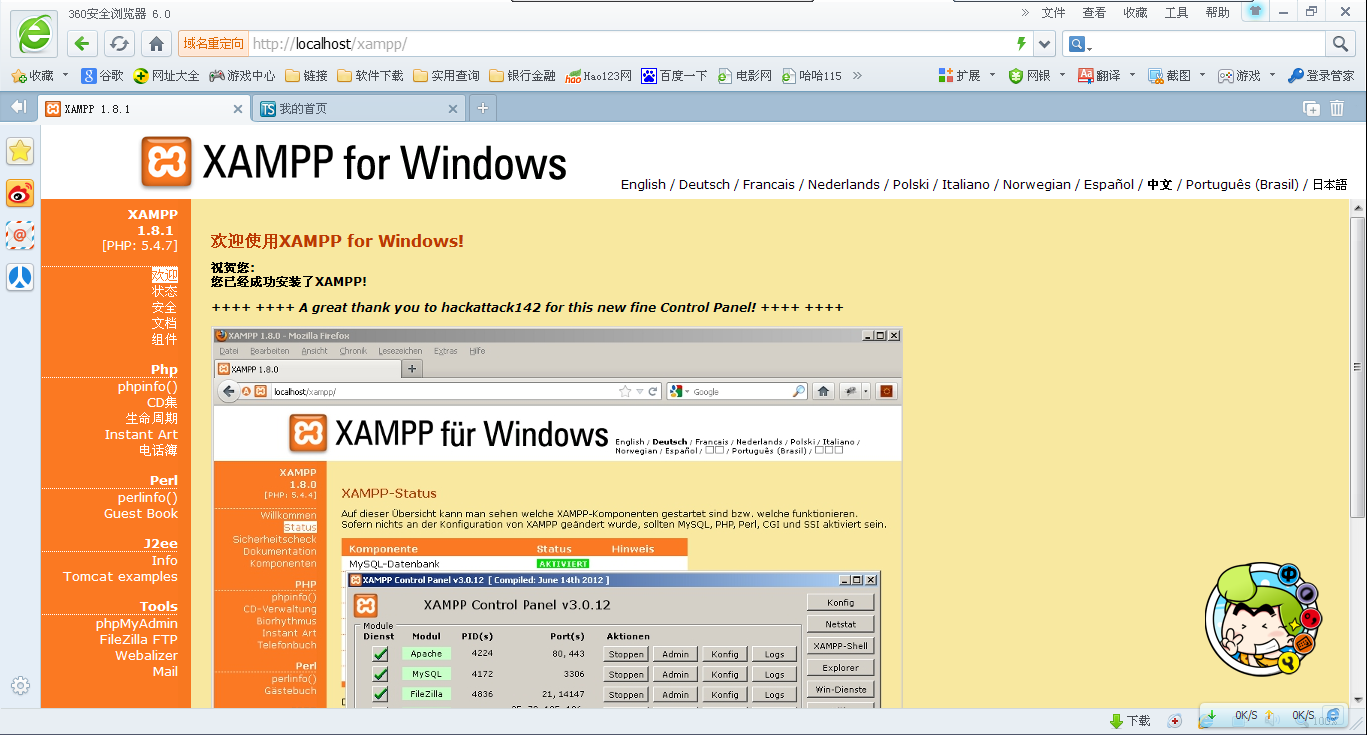The height and width of the screenshot is (735, 1367).
Task: Open the 查看 menu
Action: click(x=1094, y=12)
